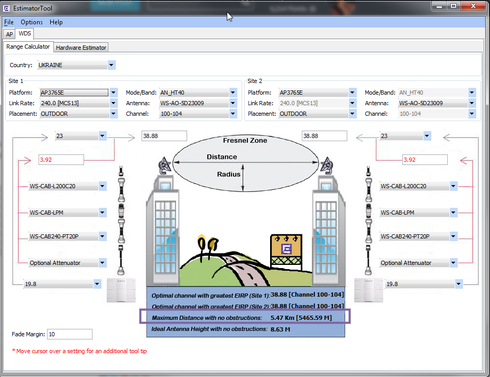The image size is (490, 377).
Task: Expand the Site 1 Channel dropdown
Action: pyautogui.click(x=233, y=114)
